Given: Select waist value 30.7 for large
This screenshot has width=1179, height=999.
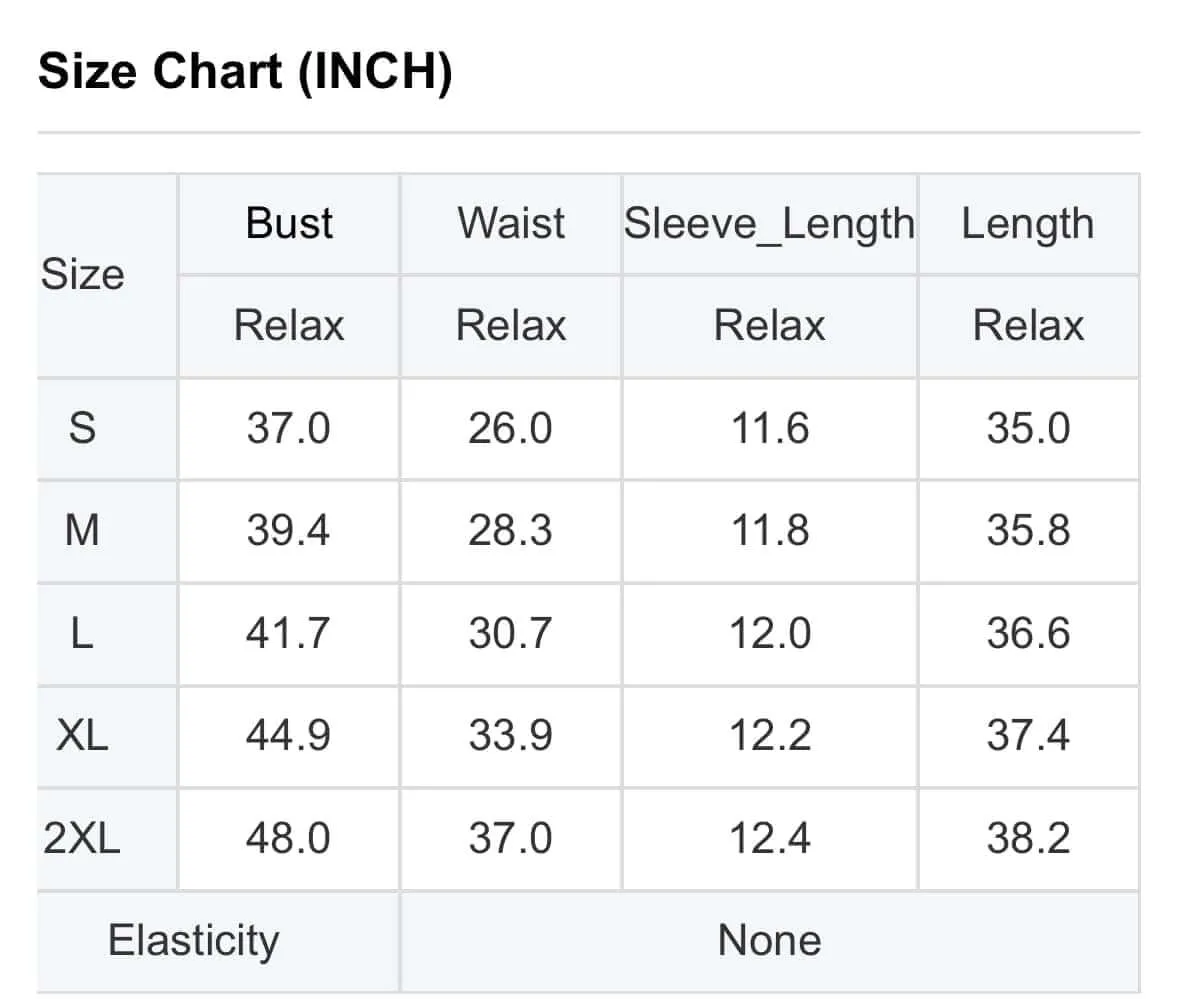Looking at the screenshot, I should point(511,633).
